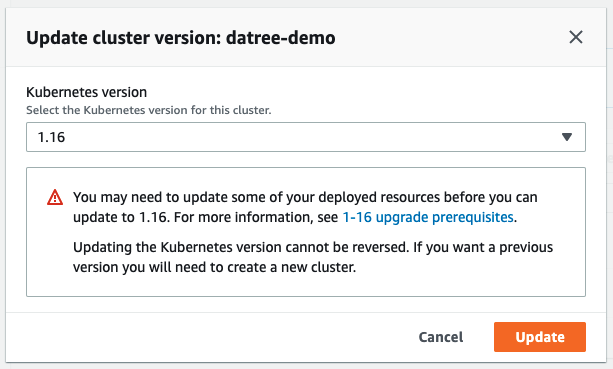Click the Cancel button
Image resolution: width=613 pixels, height=369 pixels.
coord(441,337)
